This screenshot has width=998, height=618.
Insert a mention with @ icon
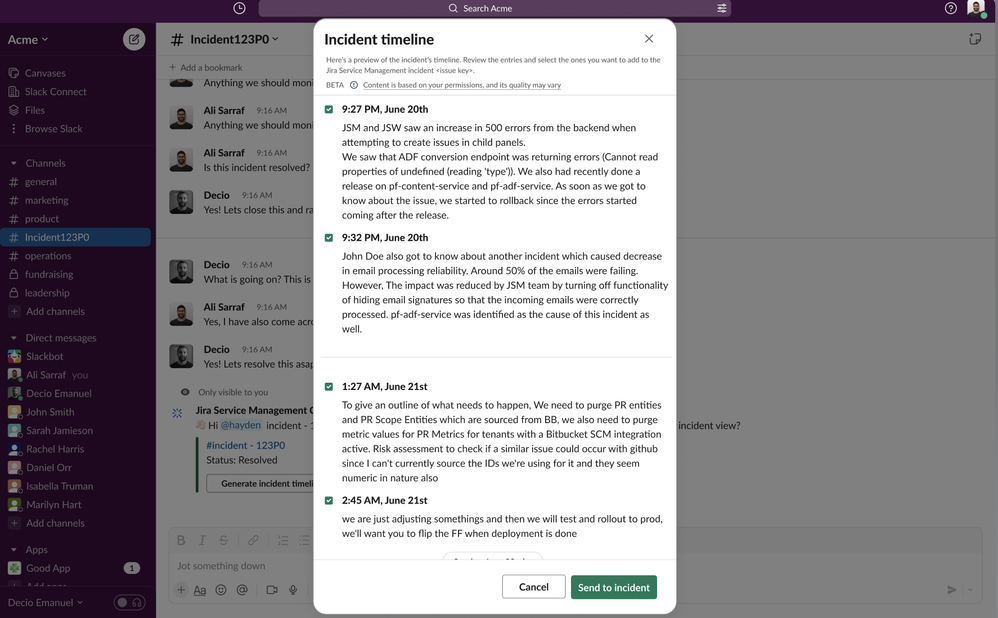pyautogui.click(x=242, y=590)
